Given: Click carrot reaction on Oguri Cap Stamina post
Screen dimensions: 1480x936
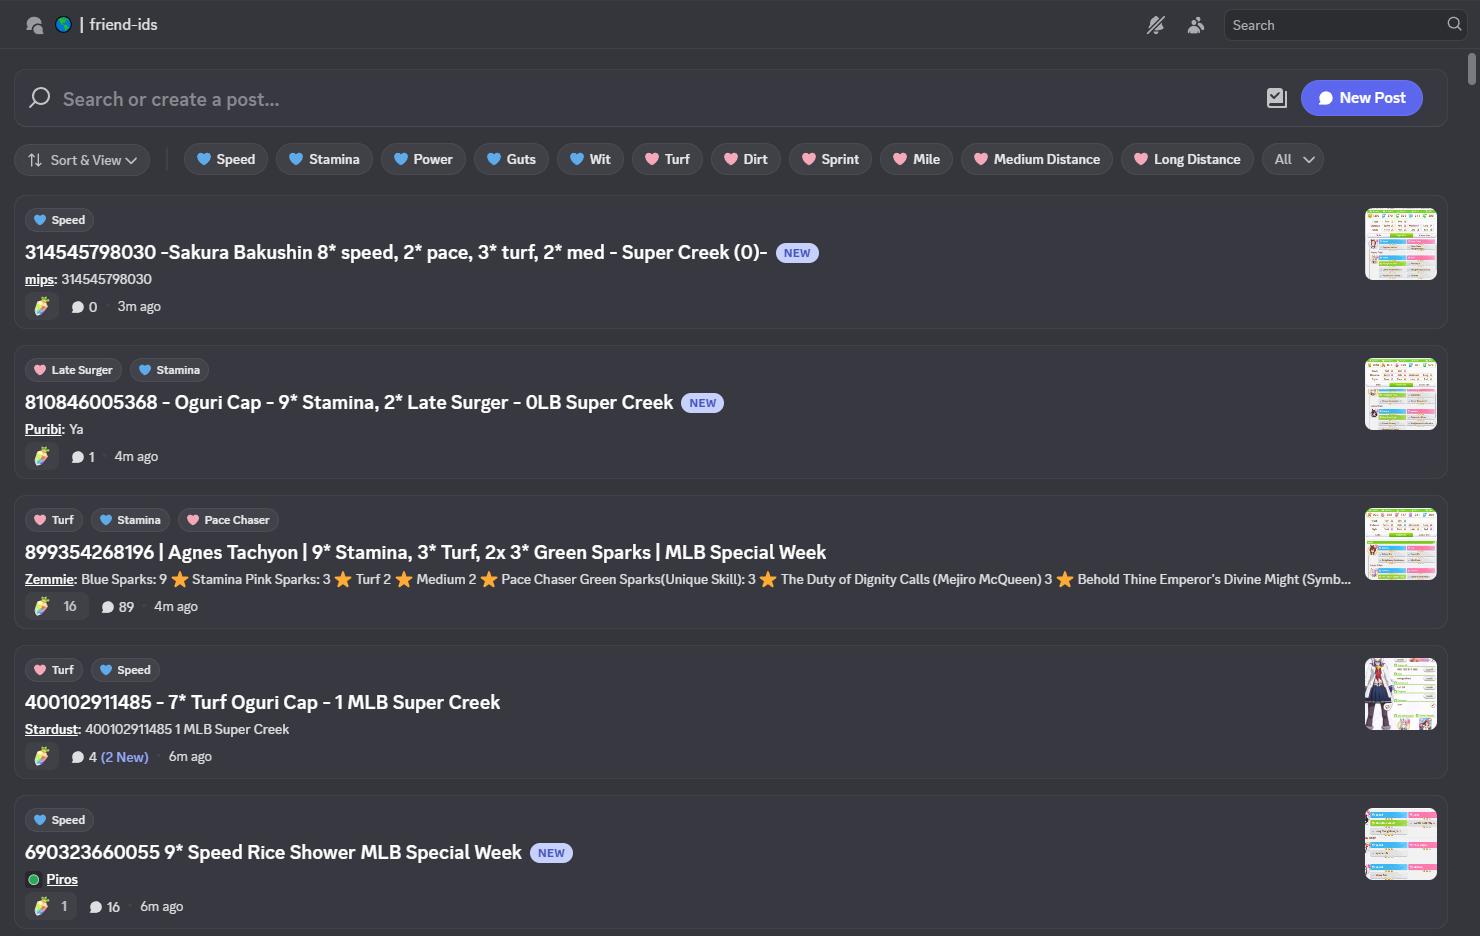Looking at the screenshot, I should click(41, 457).
